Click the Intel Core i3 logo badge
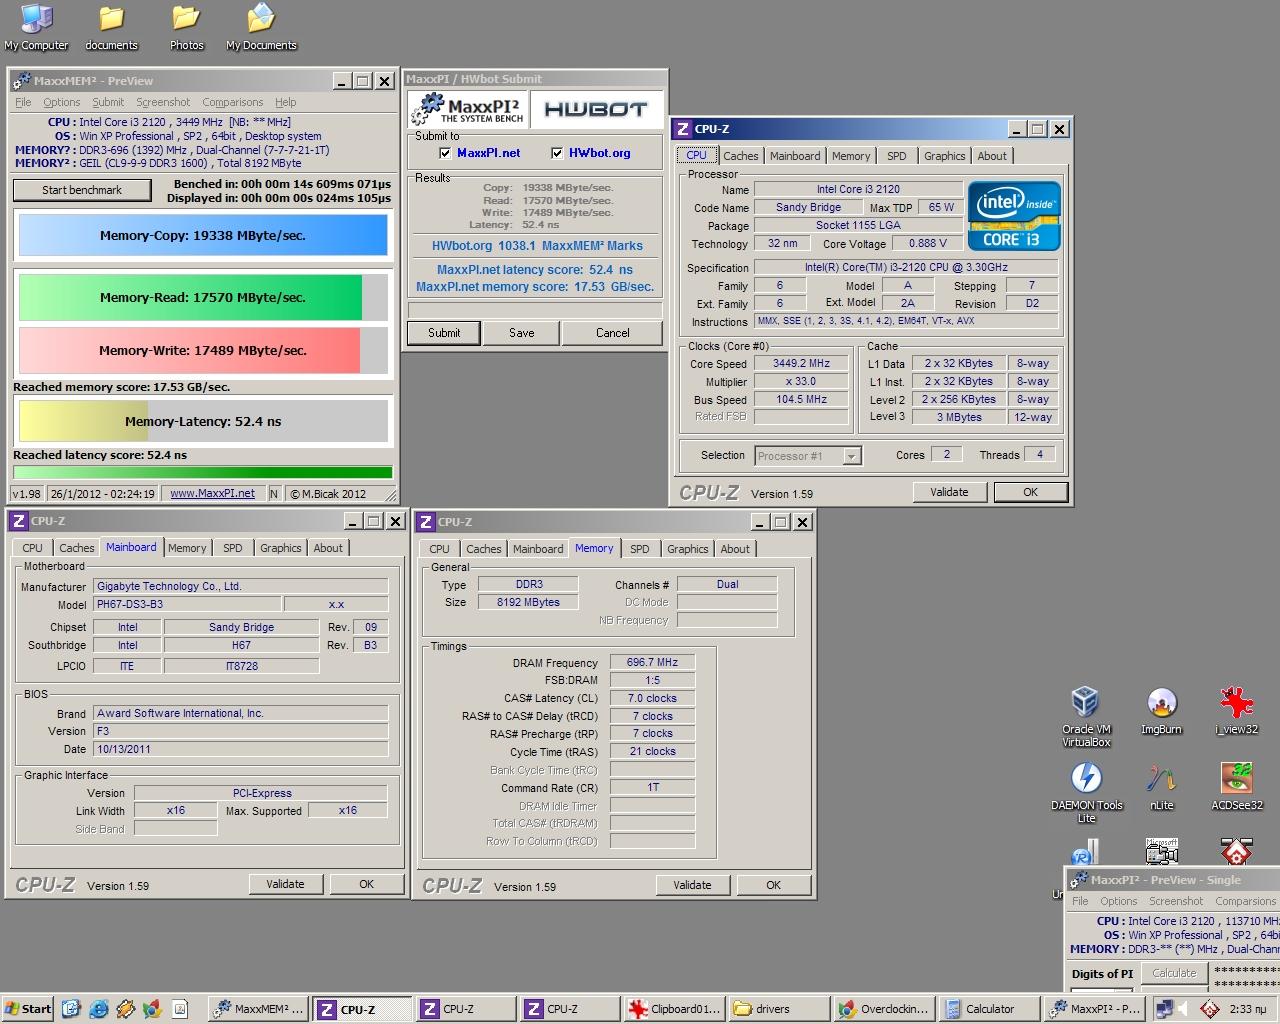The height and width of the screenshot is (1024, 1280). [1014, 215]
